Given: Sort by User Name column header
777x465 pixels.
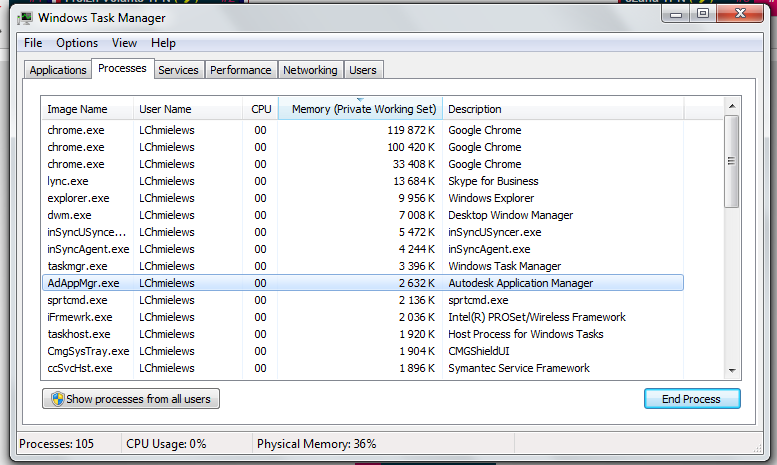Looking at the screenshot, I should click(x=188, y=109).
